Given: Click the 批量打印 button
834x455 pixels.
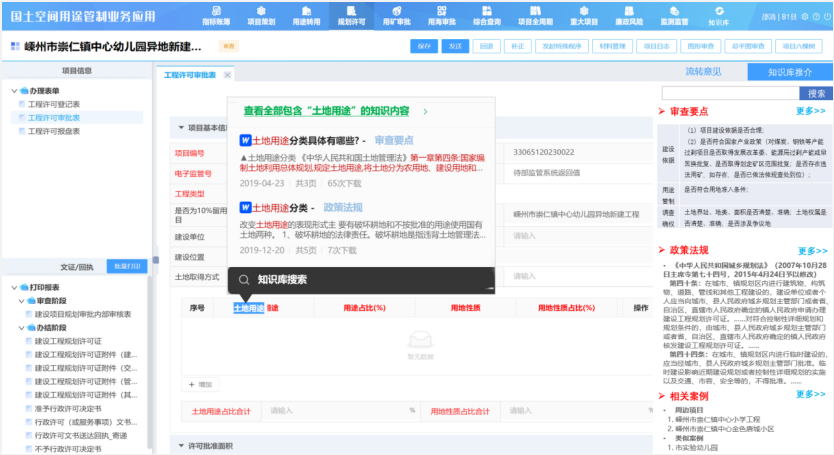Looking at the screenshot, I should [x=127, y=267].
